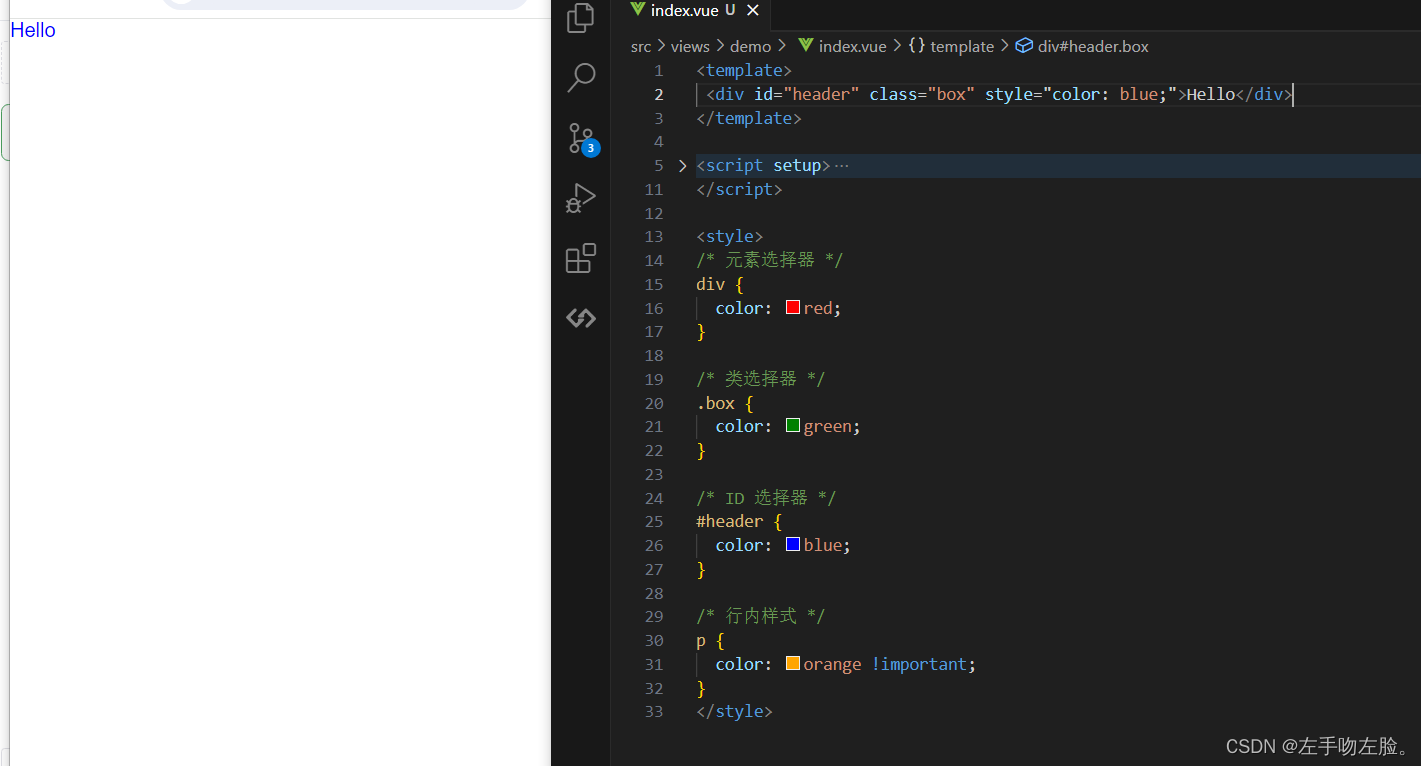Open Source Control view with 3 changes
This screenshot has width=1421, height=766.
[x=583, y=139]
